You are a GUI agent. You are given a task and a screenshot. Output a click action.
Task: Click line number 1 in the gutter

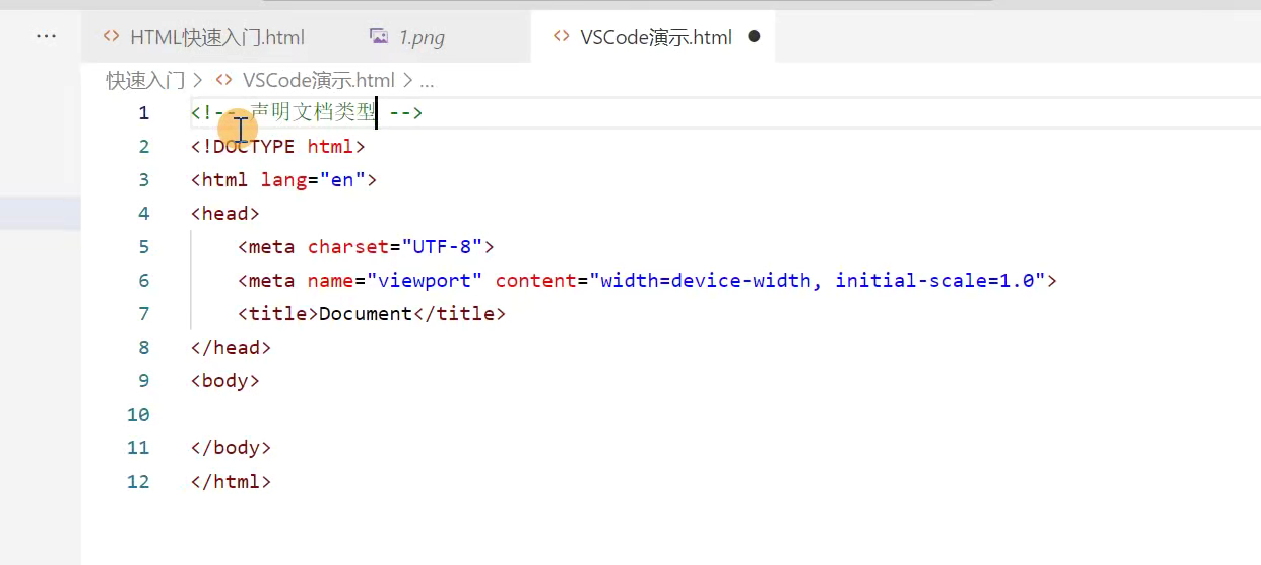tap(143, 113)
